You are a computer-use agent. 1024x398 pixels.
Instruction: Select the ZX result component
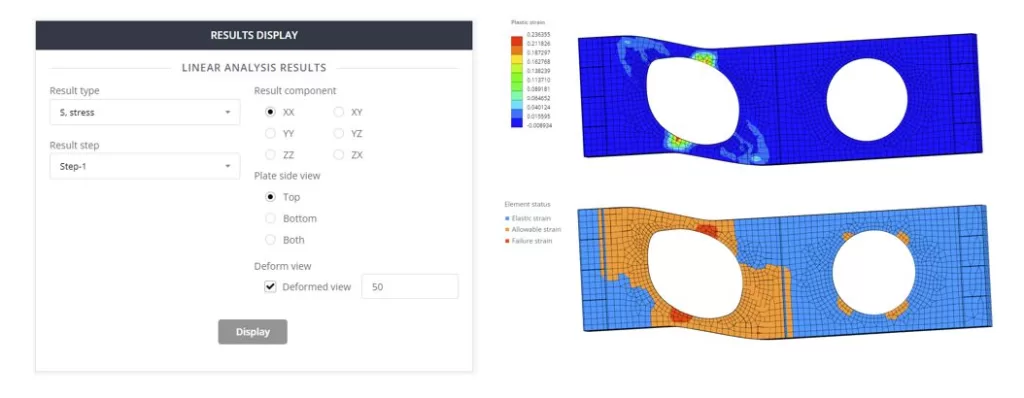click(x=338, y=155)
